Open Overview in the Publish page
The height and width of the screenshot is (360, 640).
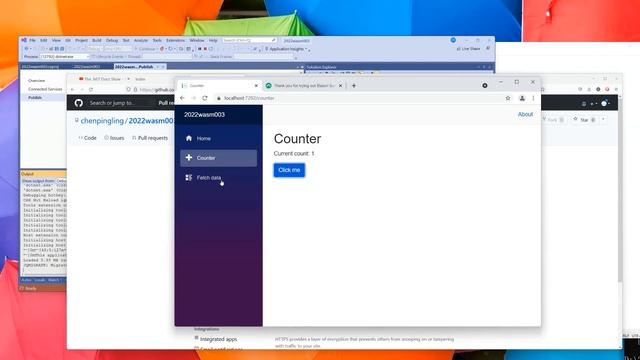pos(36,80)
